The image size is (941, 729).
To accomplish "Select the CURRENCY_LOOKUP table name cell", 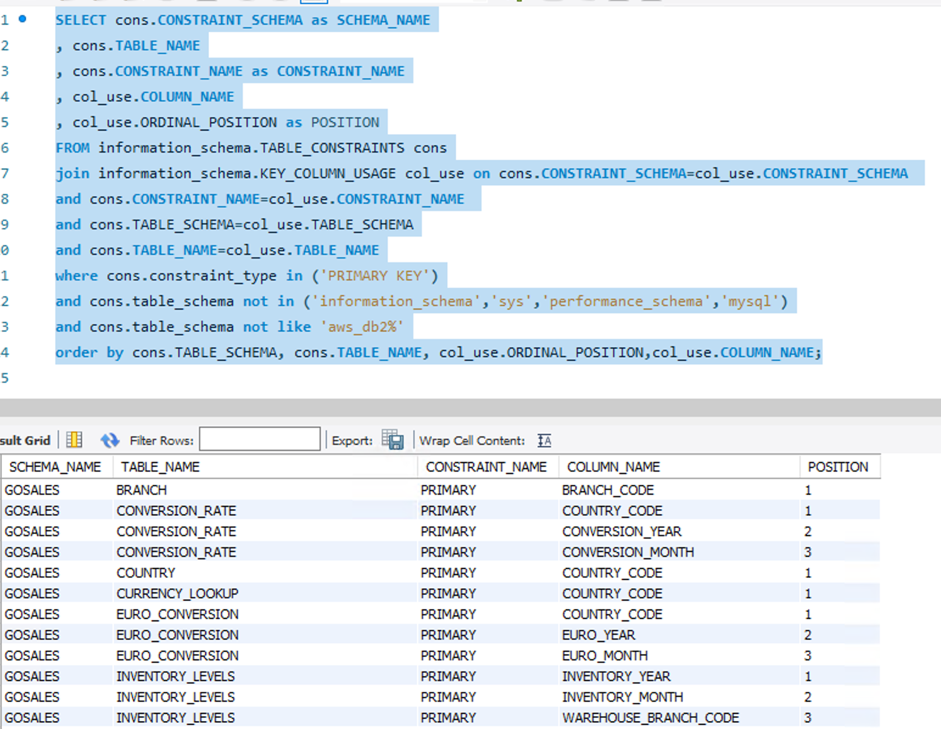I will coord(177,594).
